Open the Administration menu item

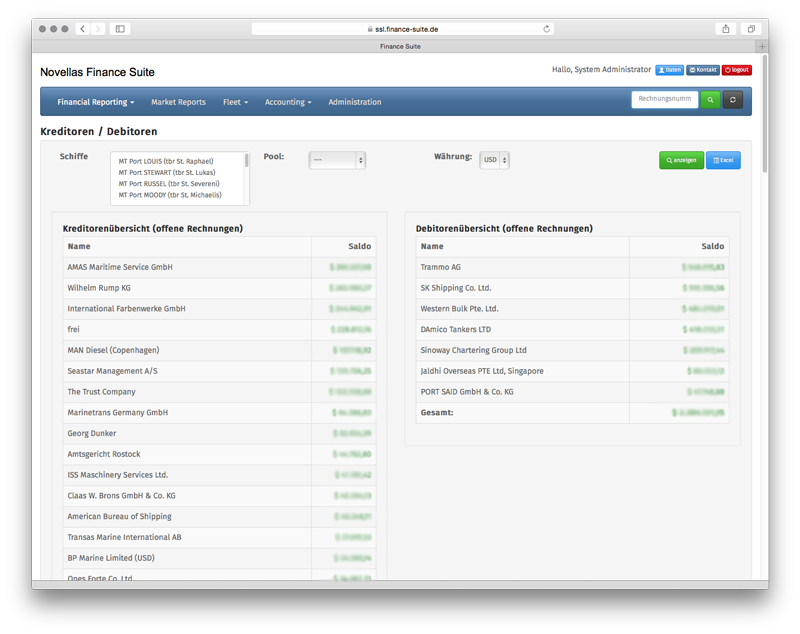point(355,102)
